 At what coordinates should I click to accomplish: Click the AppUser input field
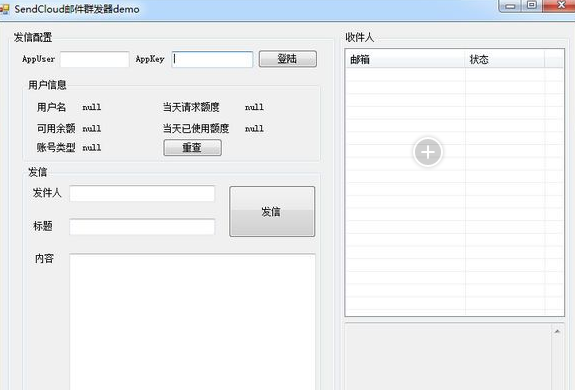click(x=95, y=59)
